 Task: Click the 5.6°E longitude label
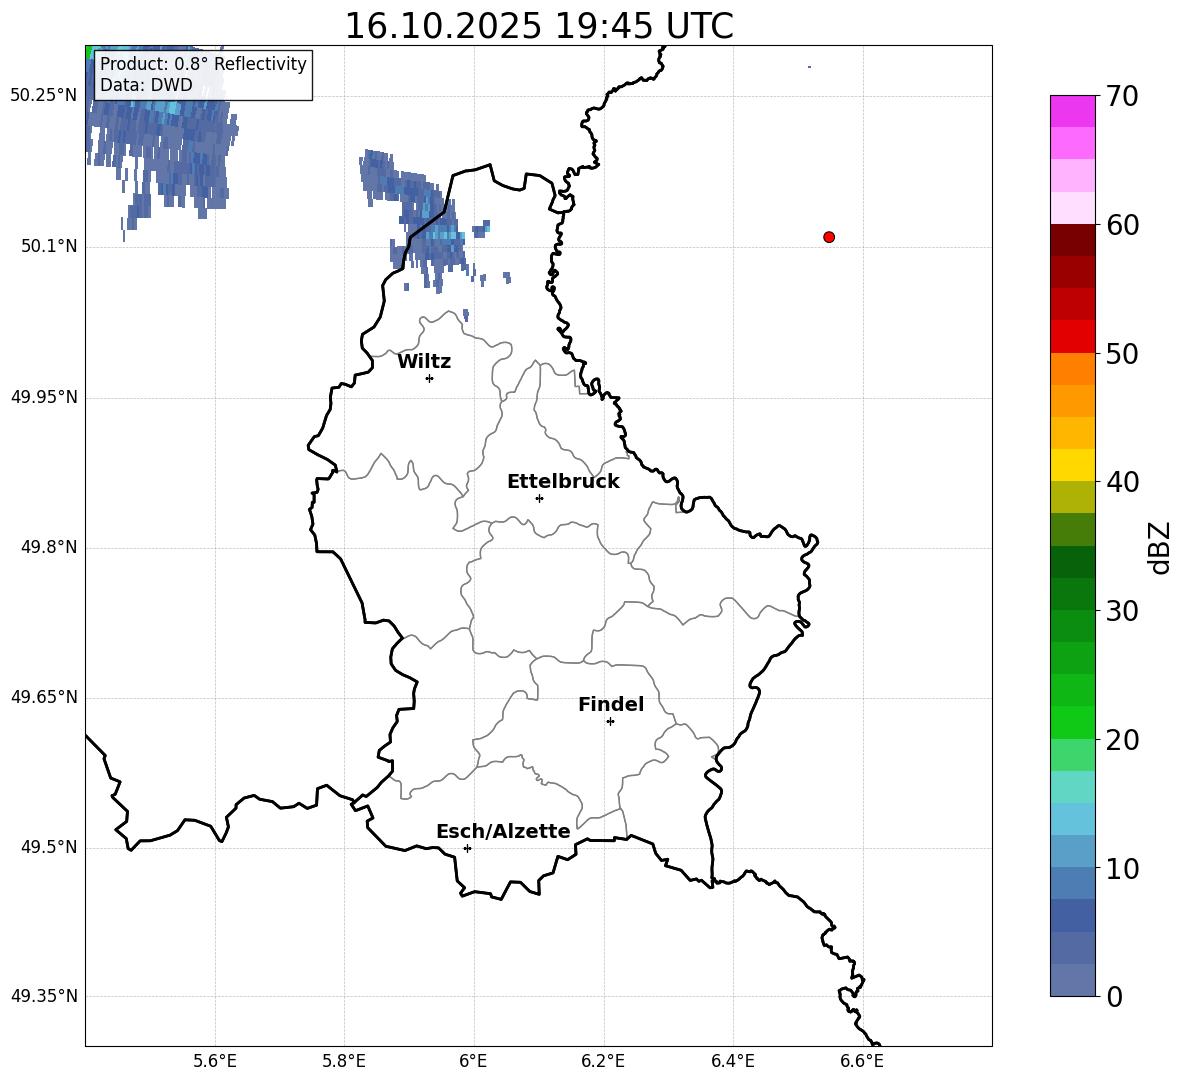pos(215,1061)
